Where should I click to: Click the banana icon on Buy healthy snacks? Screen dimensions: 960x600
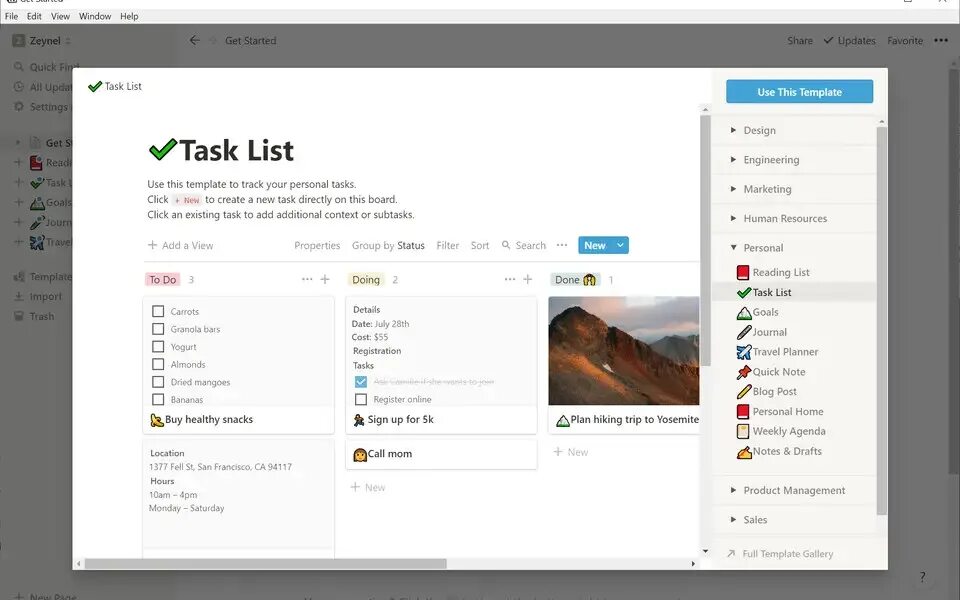tap(157, 420)
